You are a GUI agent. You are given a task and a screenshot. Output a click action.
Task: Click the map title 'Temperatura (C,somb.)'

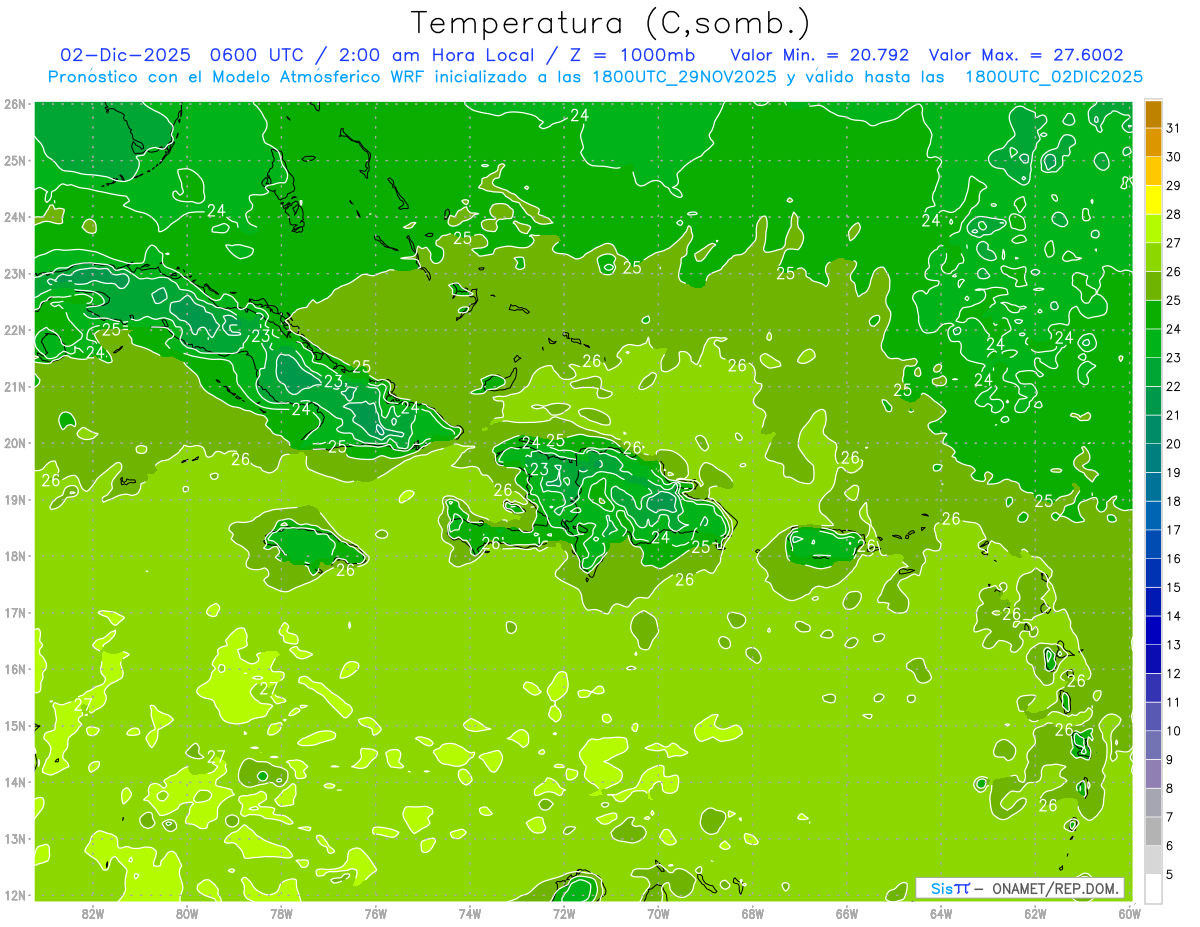point(612,24)
